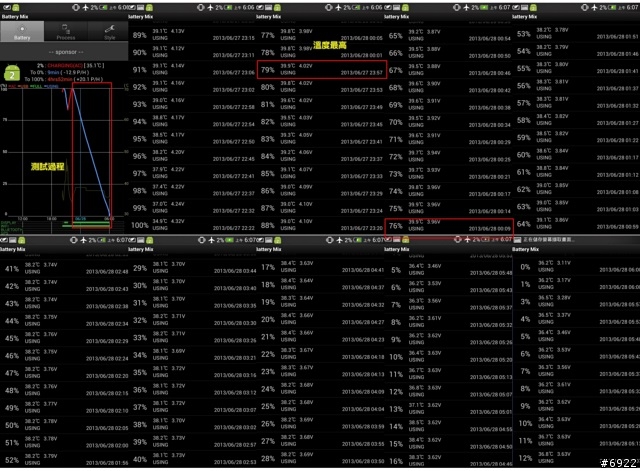
Task: Select the 37% battery log row
Action: (192, 407)
